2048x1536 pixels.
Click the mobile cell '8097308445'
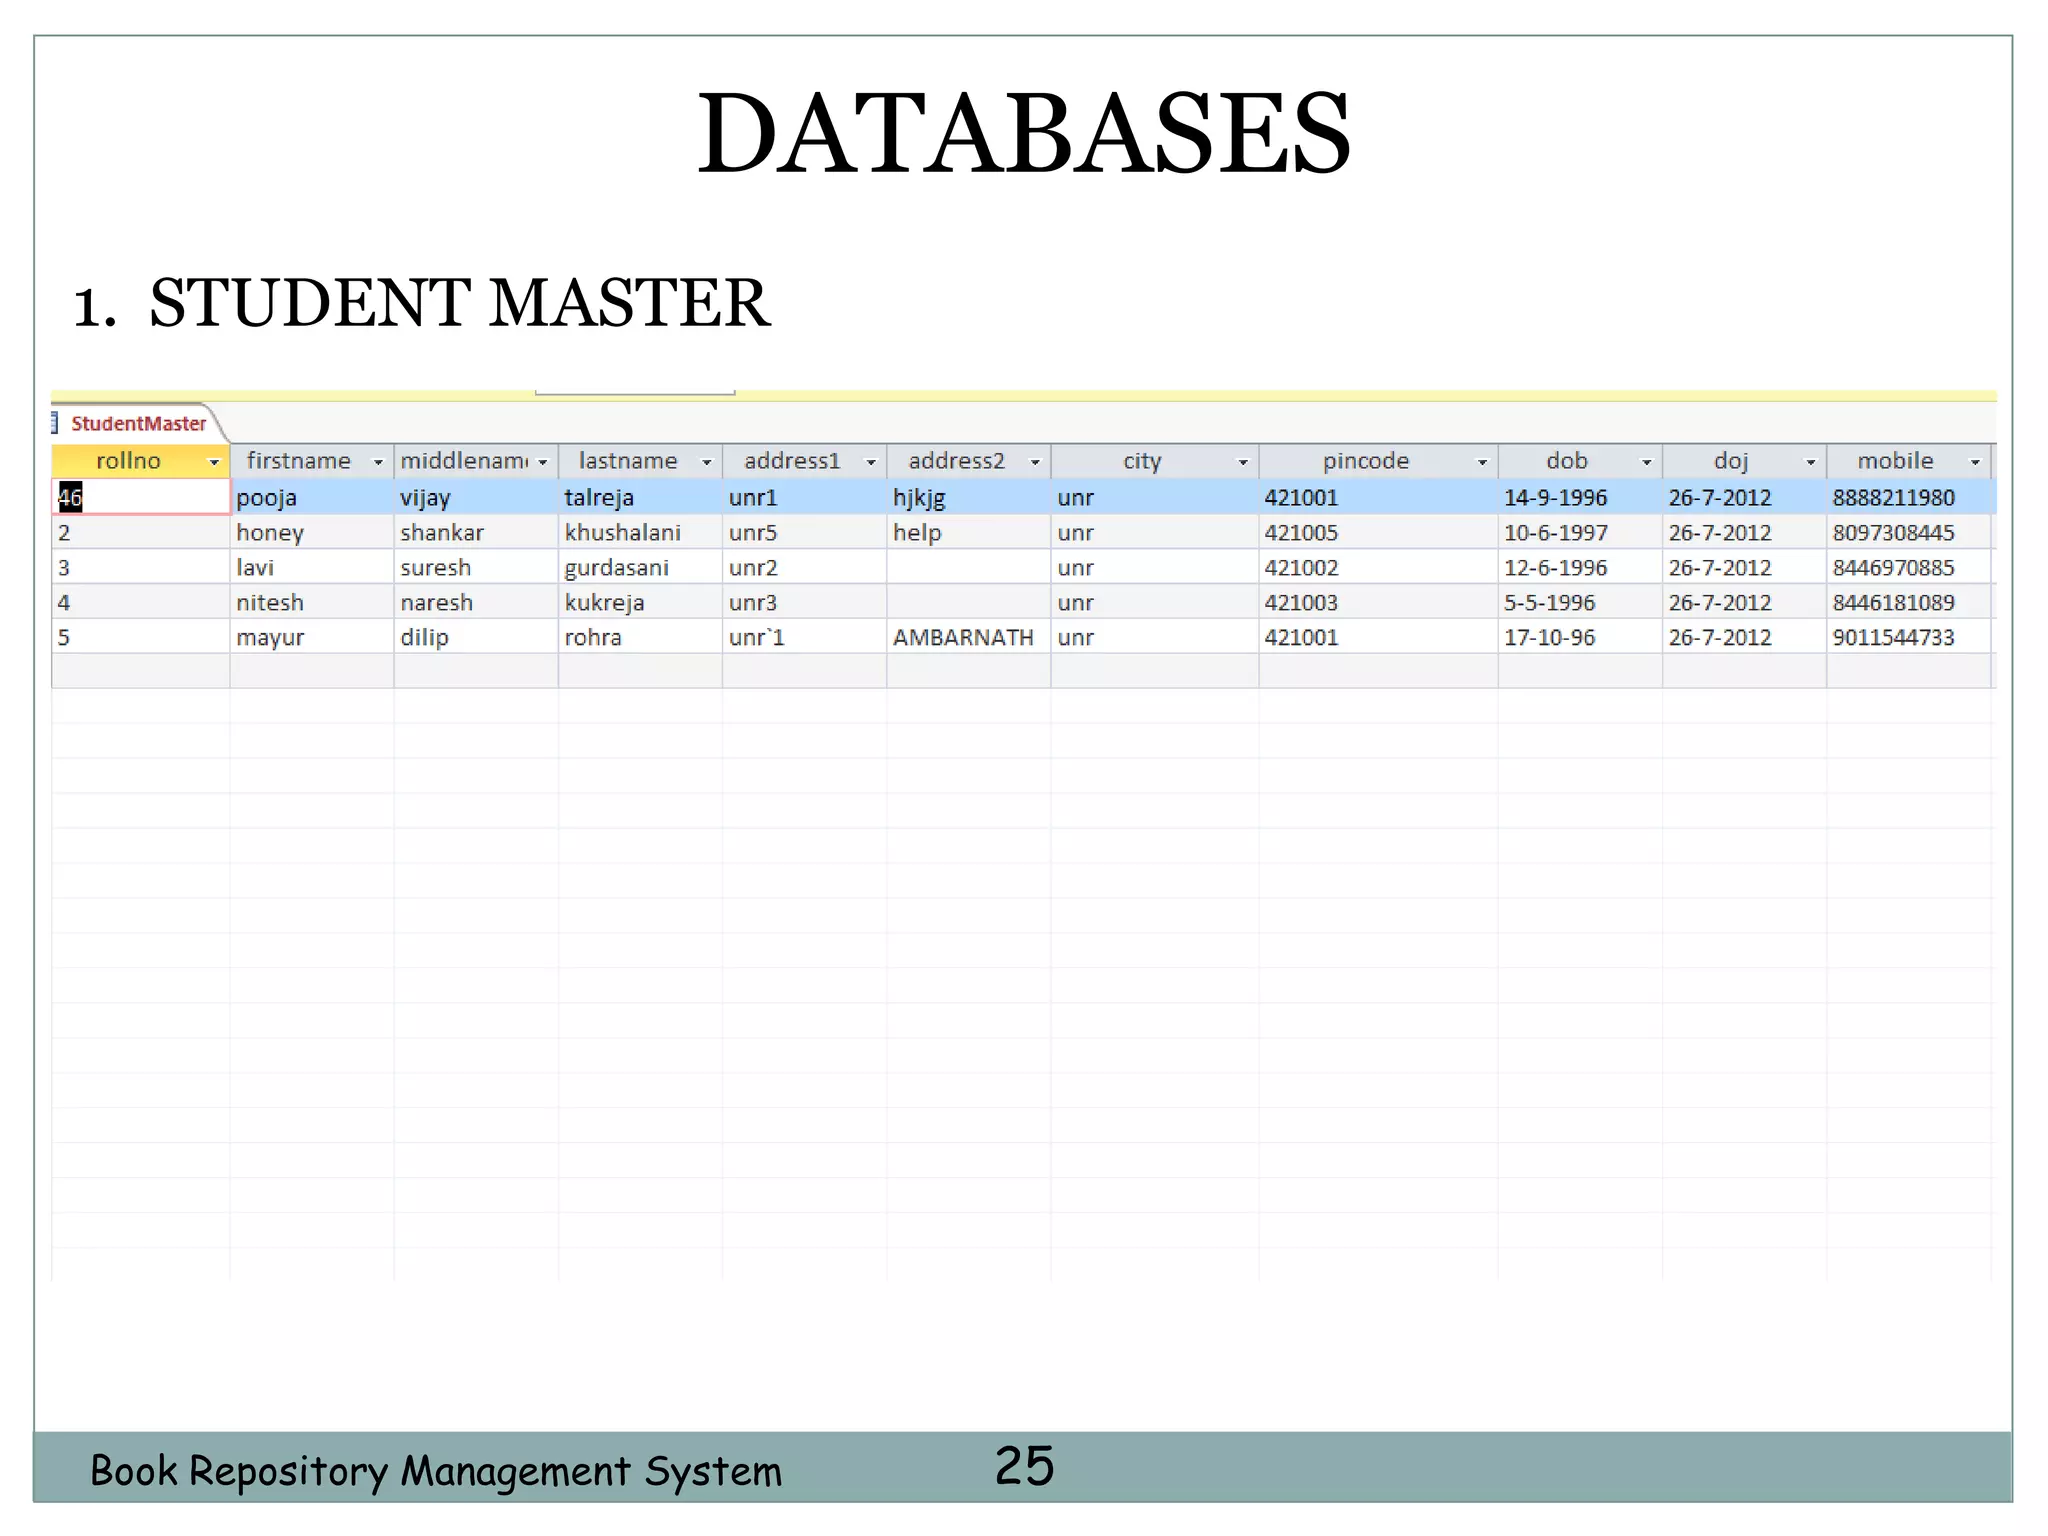pos(1909,532)
